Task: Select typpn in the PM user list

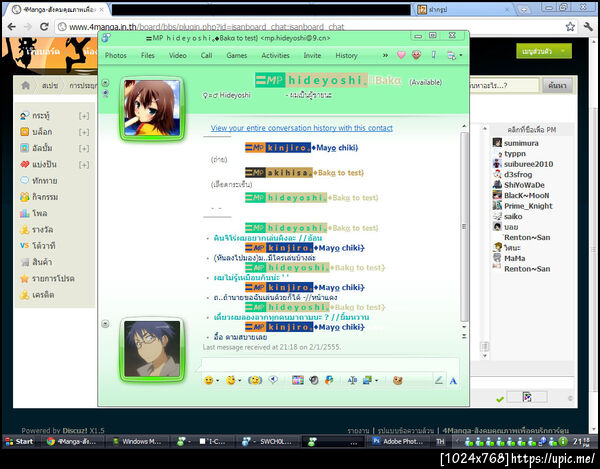Action: tap(515, 153)
